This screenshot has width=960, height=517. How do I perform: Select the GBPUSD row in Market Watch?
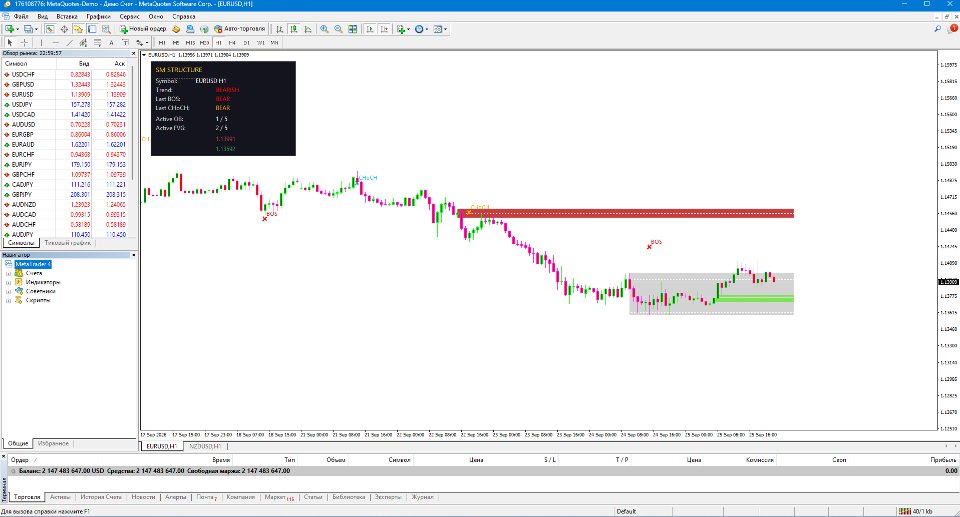pos(65,85)
